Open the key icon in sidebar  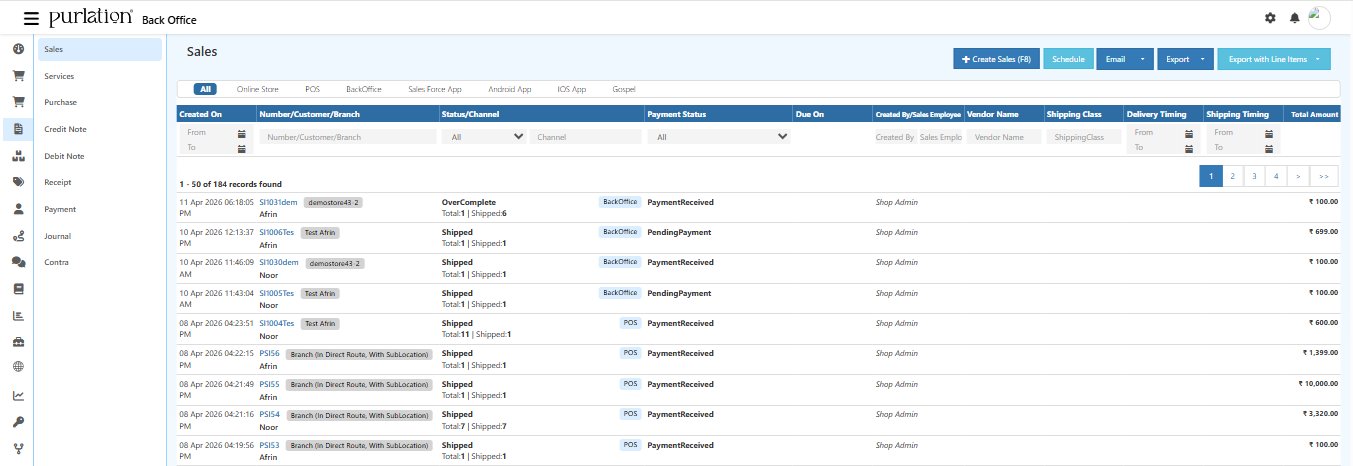point(18,421)
